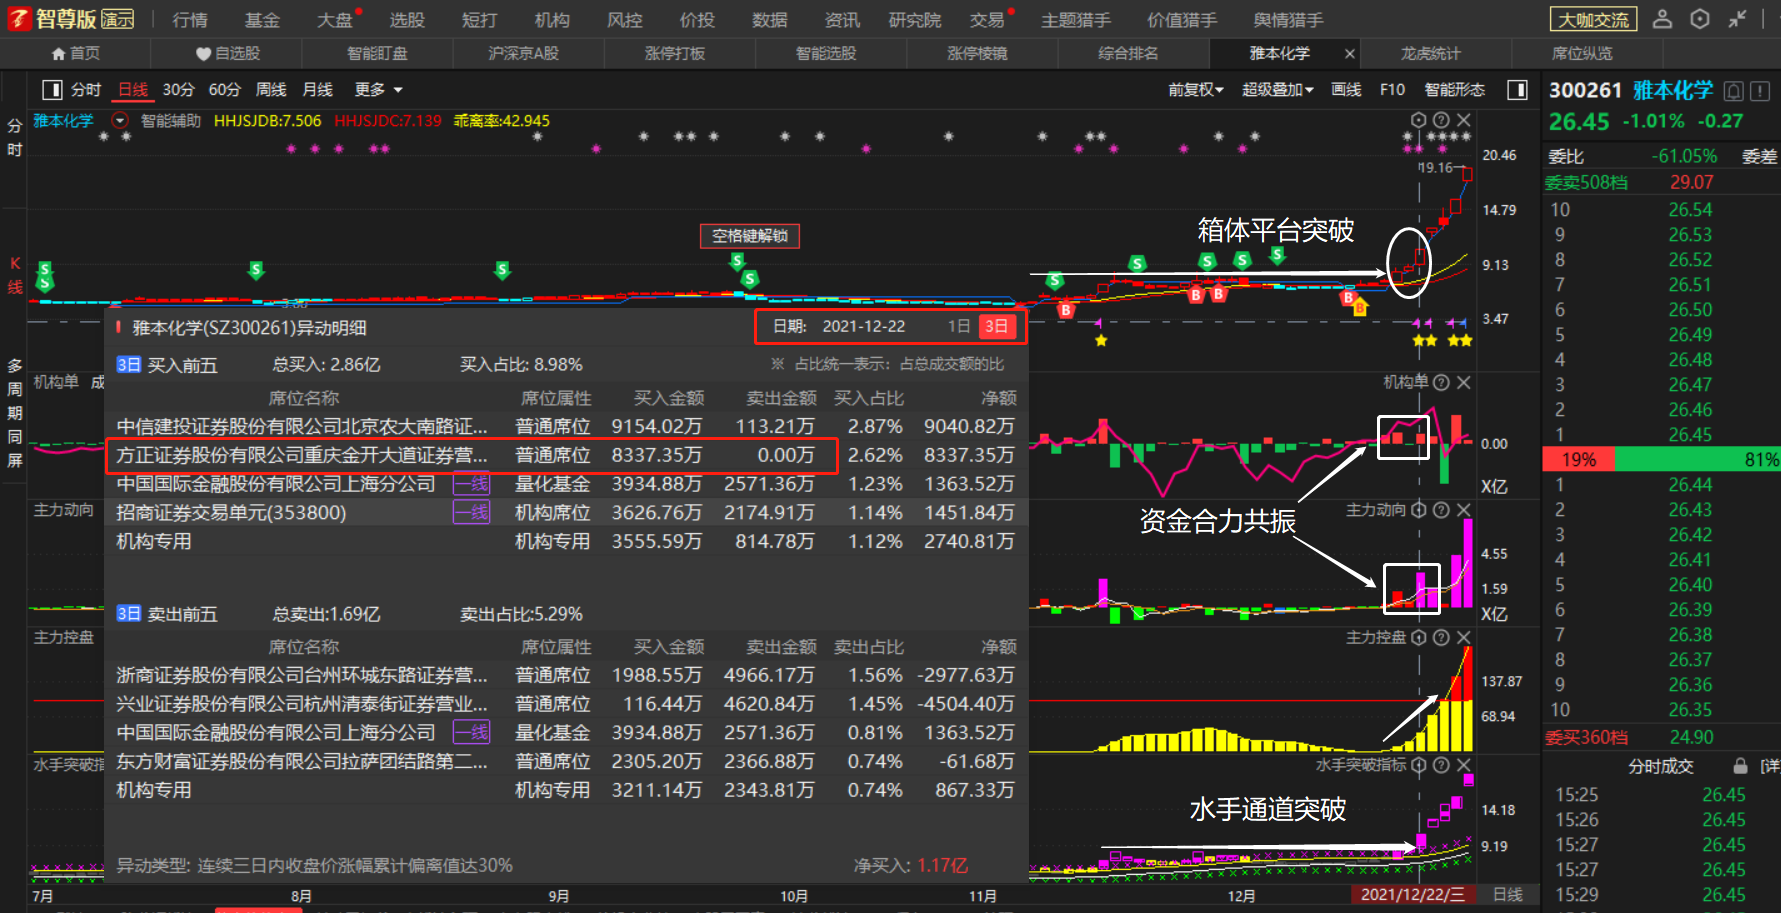Click the 分时 vertical side tab
Viewport: 1781px width, 913px height.
[14, 138]
